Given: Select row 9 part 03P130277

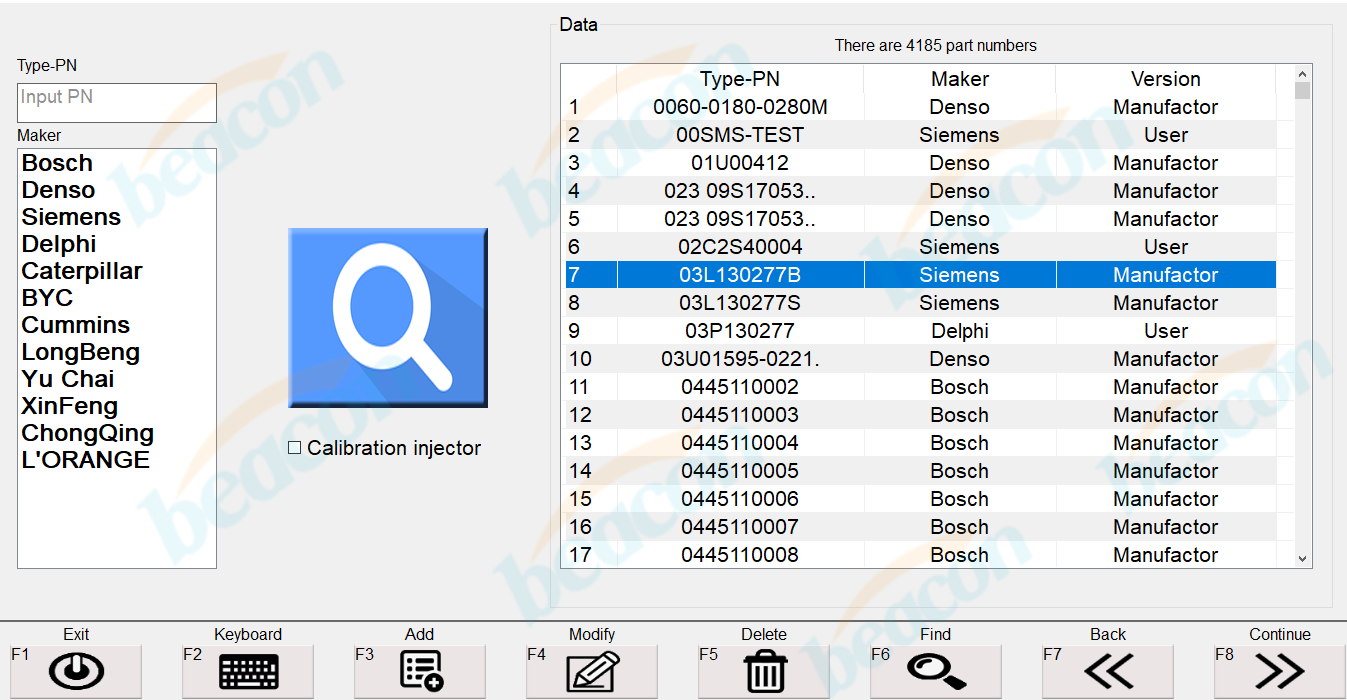Looking at the screenshot, I should tap(740, 331).
